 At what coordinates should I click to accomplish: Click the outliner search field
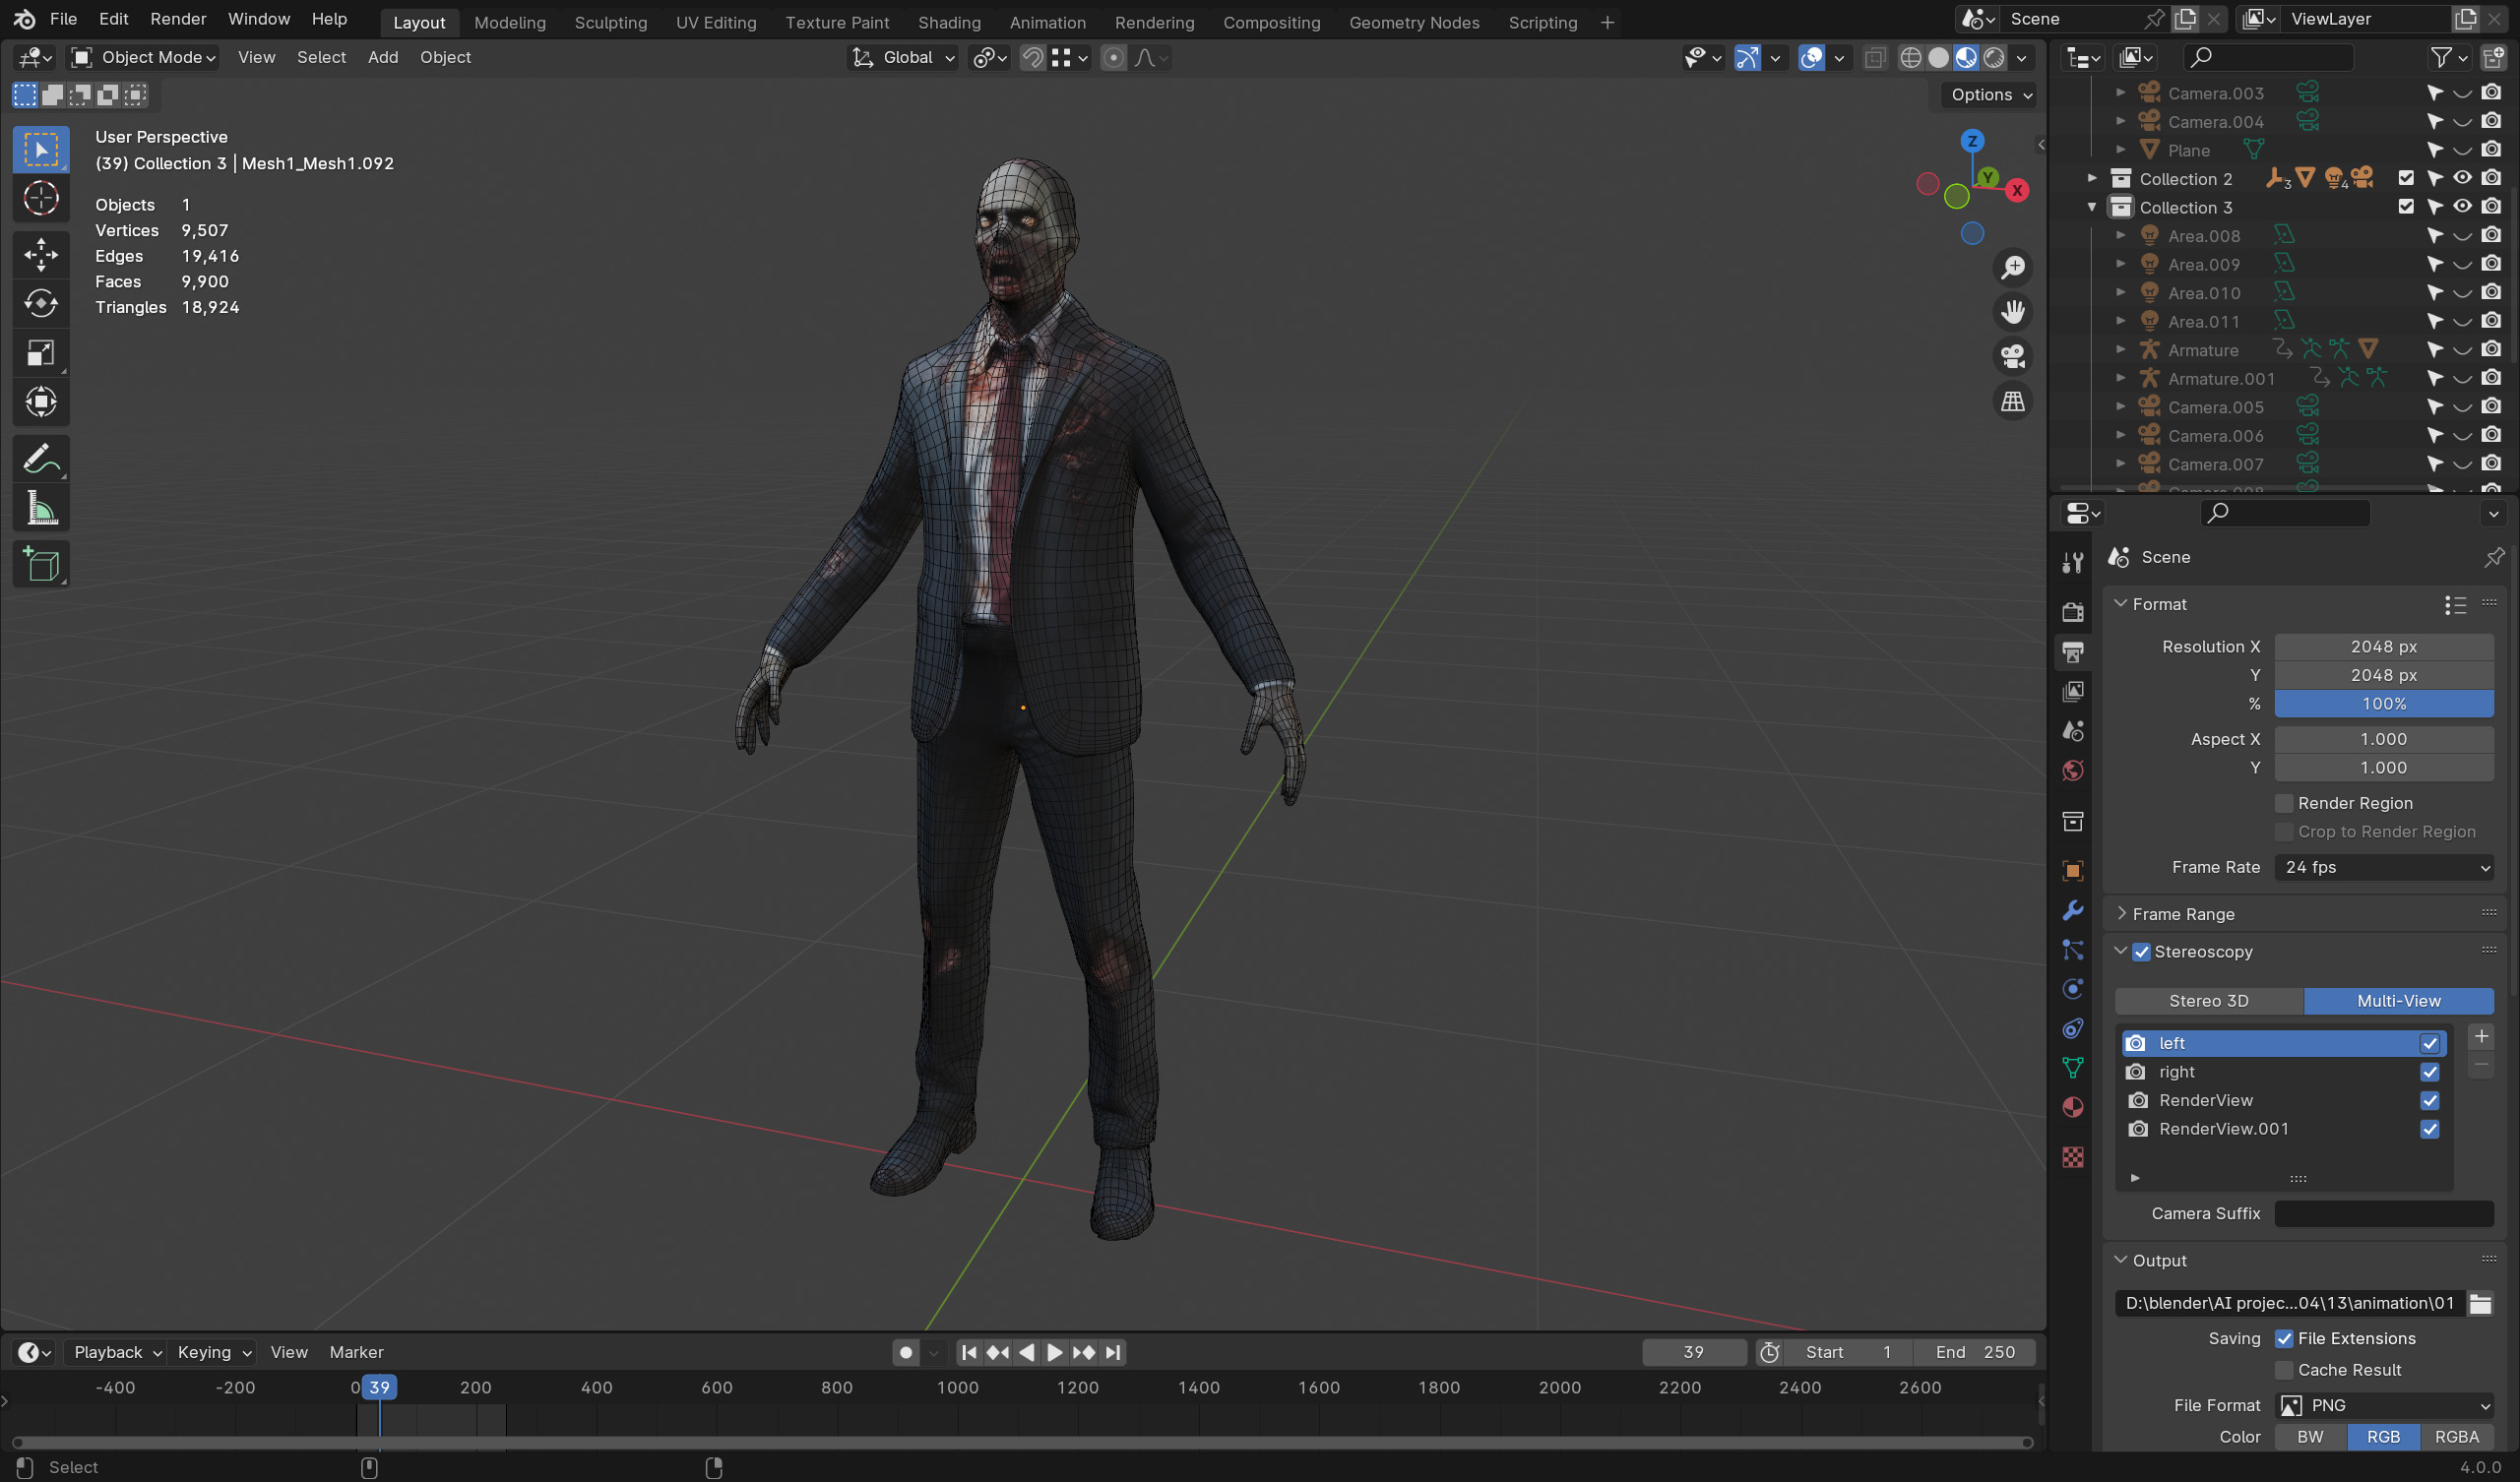[x=2268, y=58]
